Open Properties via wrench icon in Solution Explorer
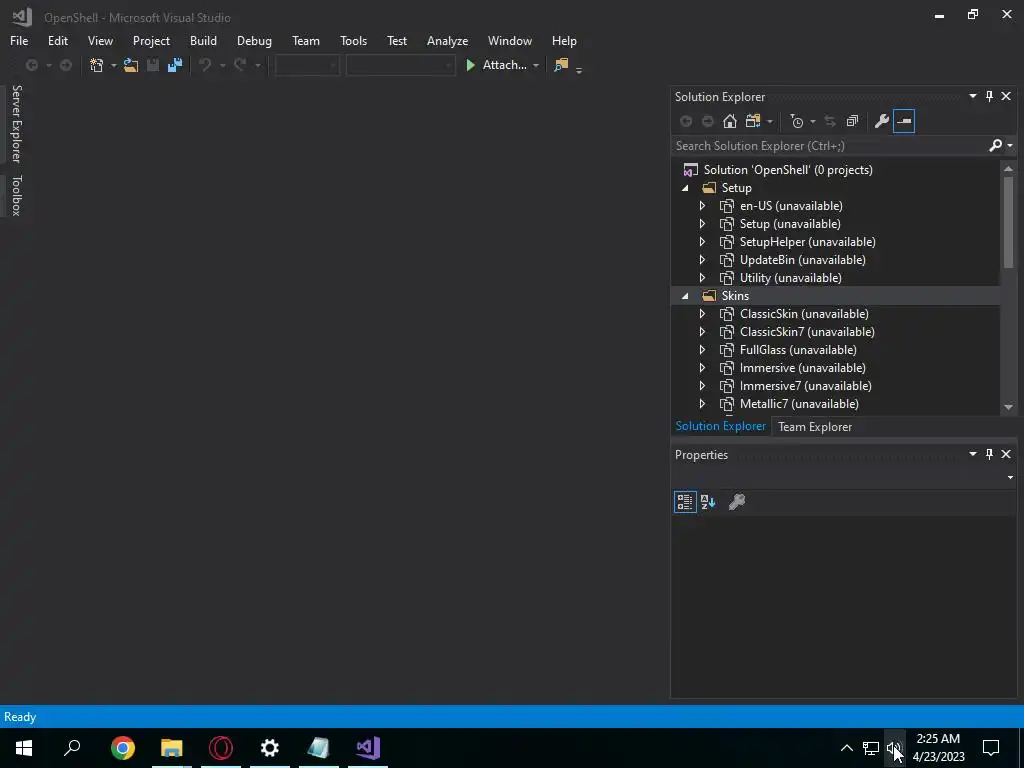 882,121
